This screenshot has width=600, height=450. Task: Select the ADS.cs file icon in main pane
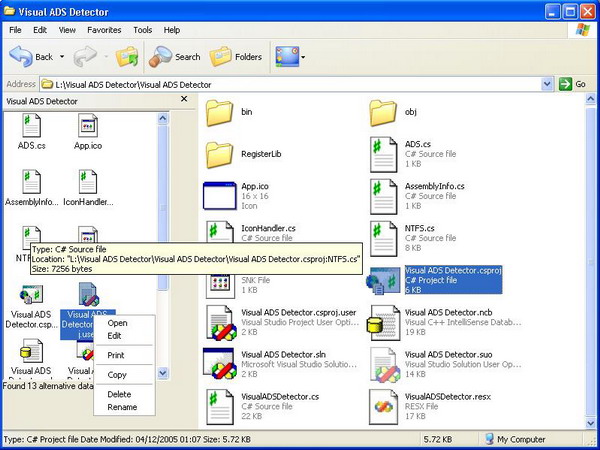[383, 155]
